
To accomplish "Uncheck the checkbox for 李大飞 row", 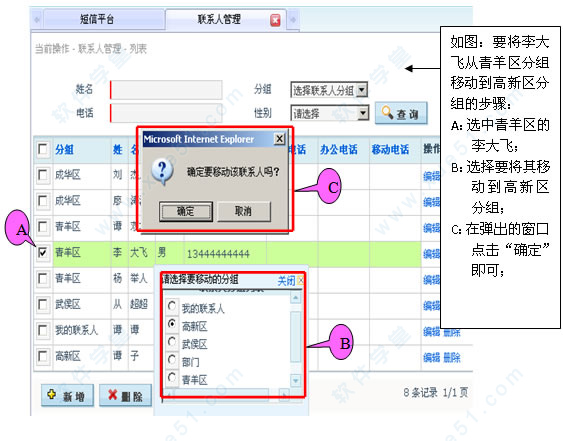I will [x=43, y=252].
